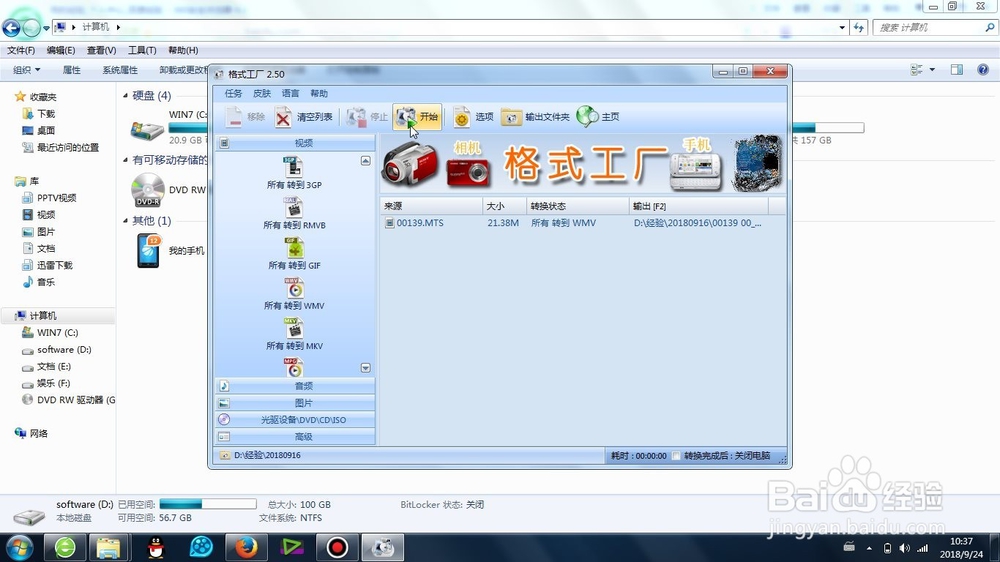Open the 工具(T) menu in Explorer
This screenshot has width=1000, height=562.
pyautogui.click(x=142, y=50)
